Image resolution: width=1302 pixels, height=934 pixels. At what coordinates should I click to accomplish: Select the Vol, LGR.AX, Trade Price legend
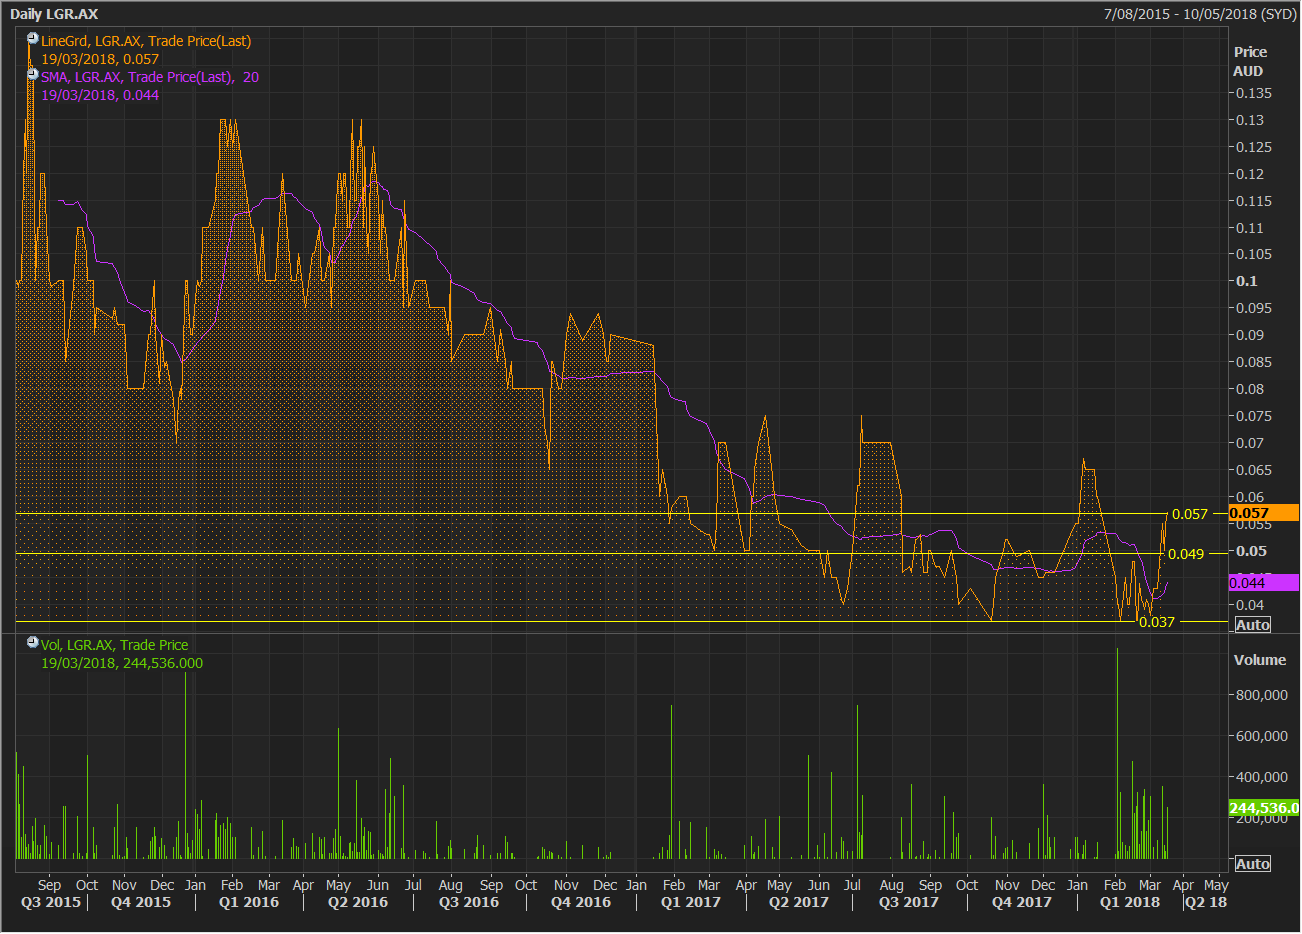(114, 645)
